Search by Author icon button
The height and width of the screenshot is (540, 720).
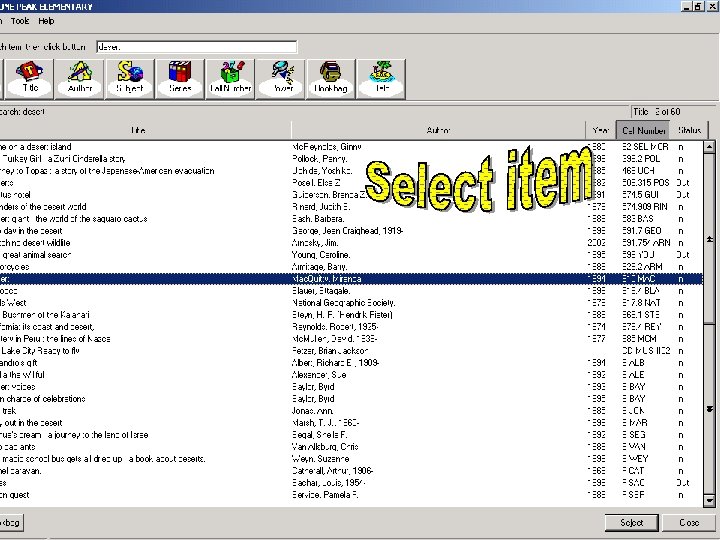(79, 79)
